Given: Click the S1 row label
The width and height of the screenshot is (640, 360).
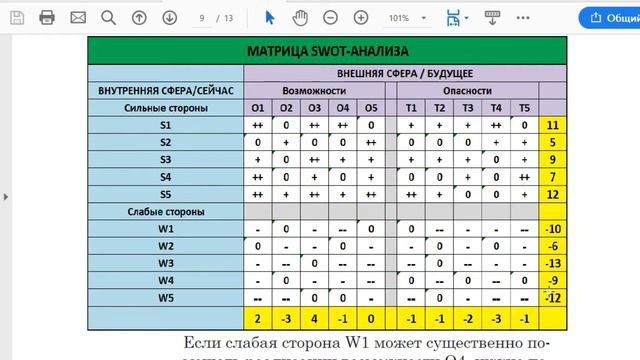Looking at the screenshot, I should [x=166, y=125].
